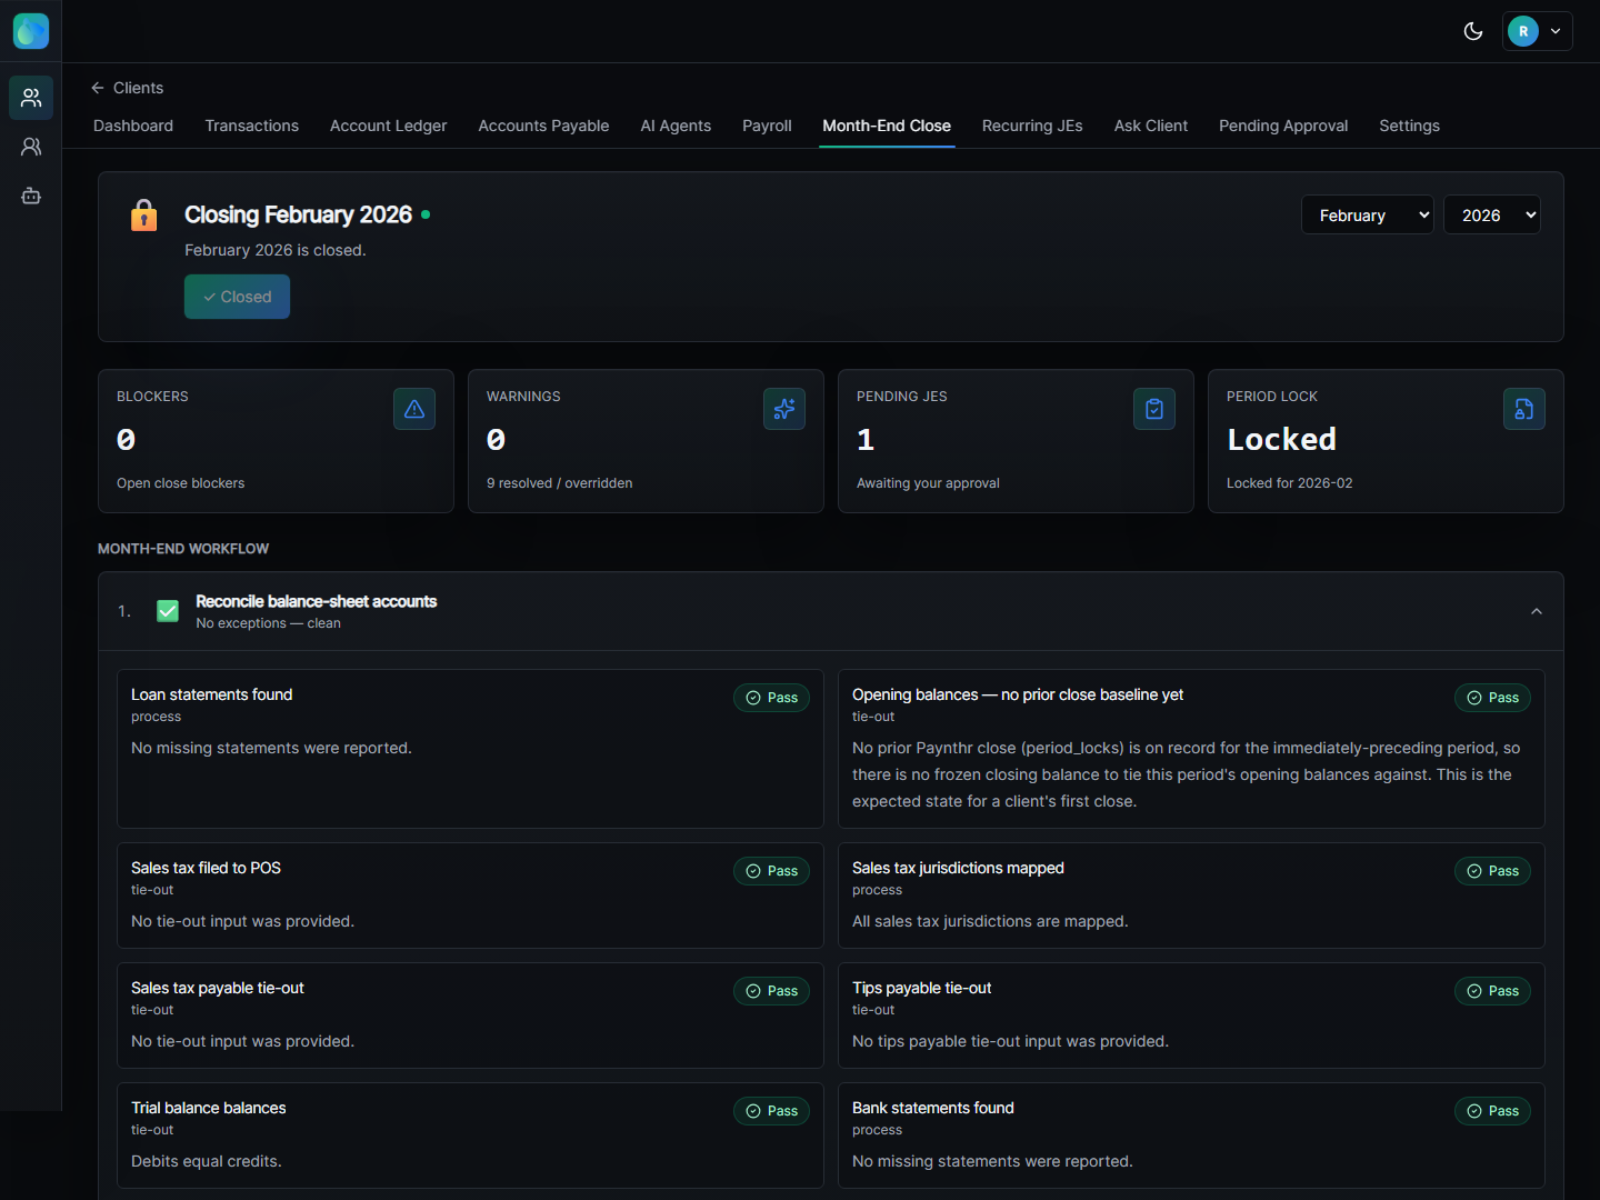Switch to the Accounts Payable tab
The image size is (1600, 1200).
pyautogui.click(x=543, y=126)
